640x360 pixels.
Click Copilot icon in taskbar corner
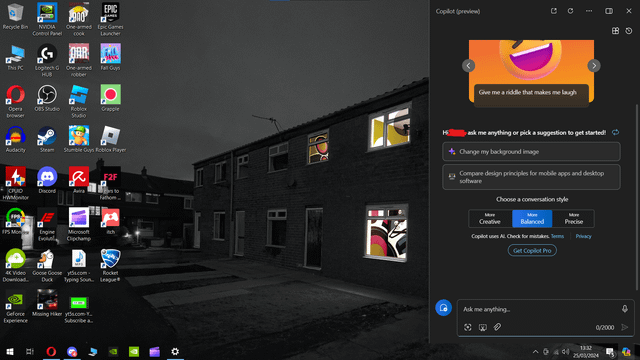(x=626, y=352)
